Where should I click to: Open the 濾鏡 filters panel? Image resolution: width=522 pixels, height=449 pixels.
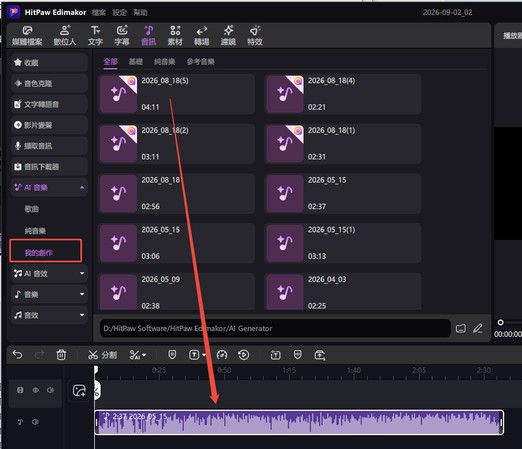point(228,36)
